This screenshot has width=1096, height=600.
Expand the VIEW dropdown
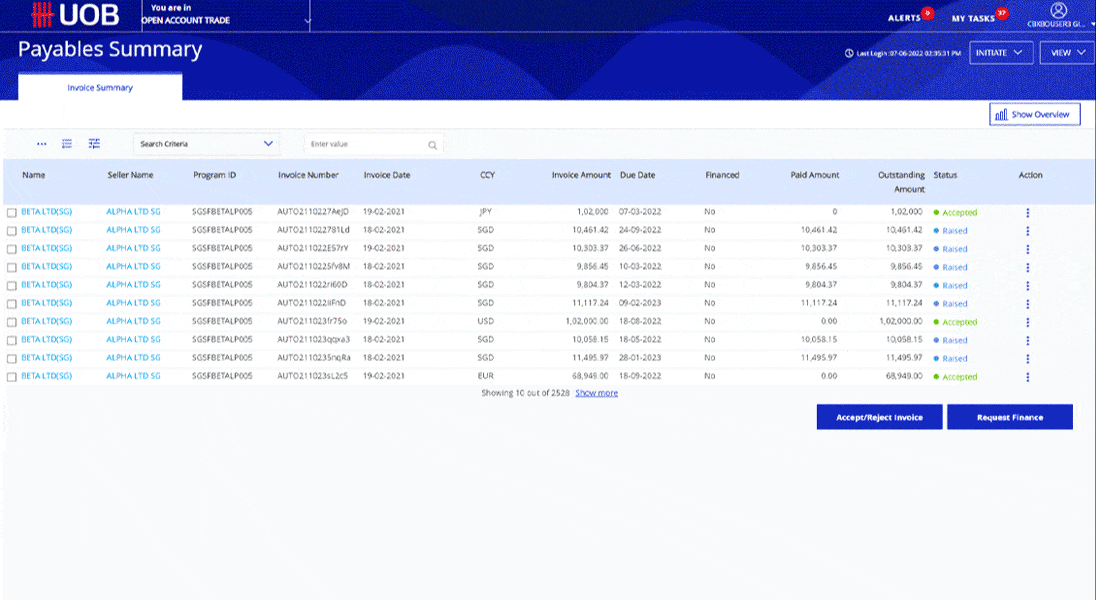[1067, 52]
